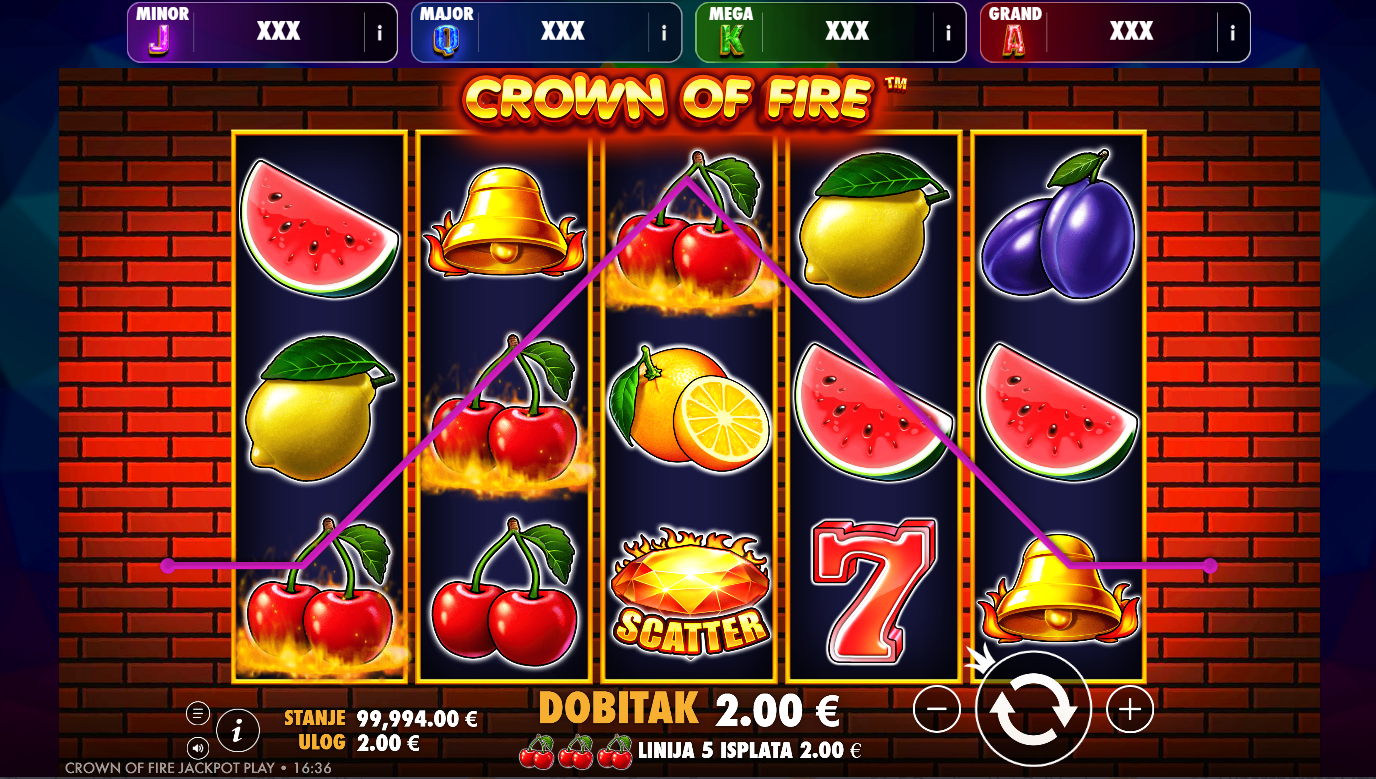Increase the bet with the plus button
This screenshot has height=779, width=1376.
pos(1130,710)
